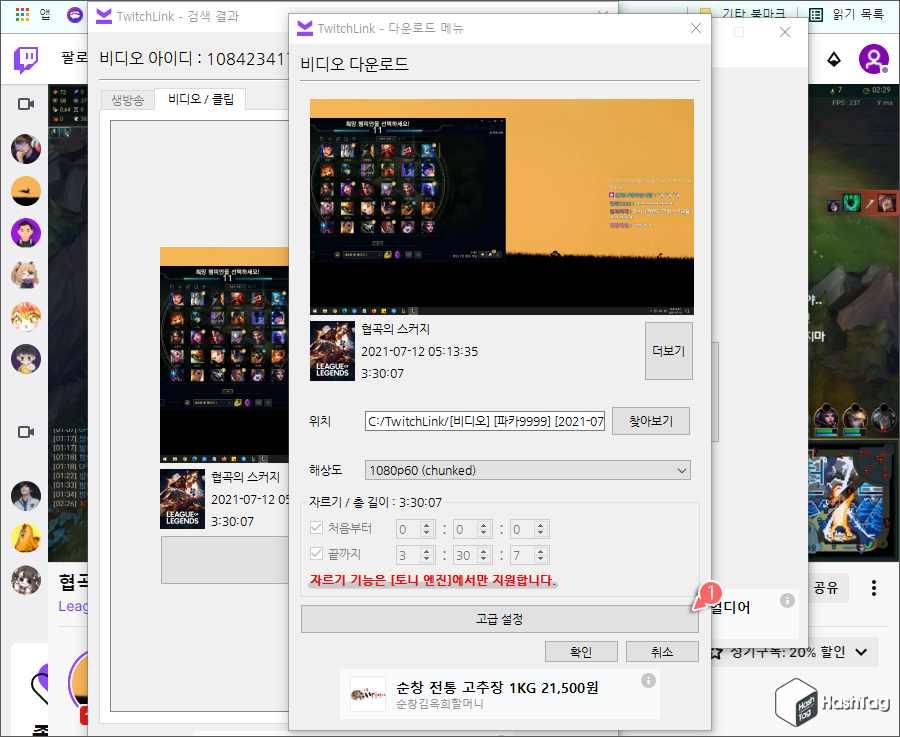Click the lower camera icon in sidebar
This screenshot has width=900, height=737.
[x=26, y=432]
